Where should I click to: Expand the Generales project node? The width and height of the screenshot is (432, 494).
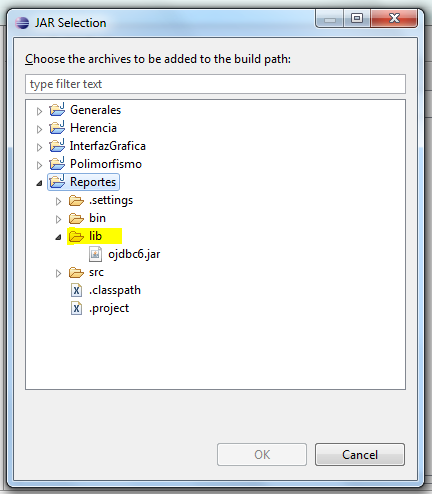pyautogui.click(x=39, y=111)
